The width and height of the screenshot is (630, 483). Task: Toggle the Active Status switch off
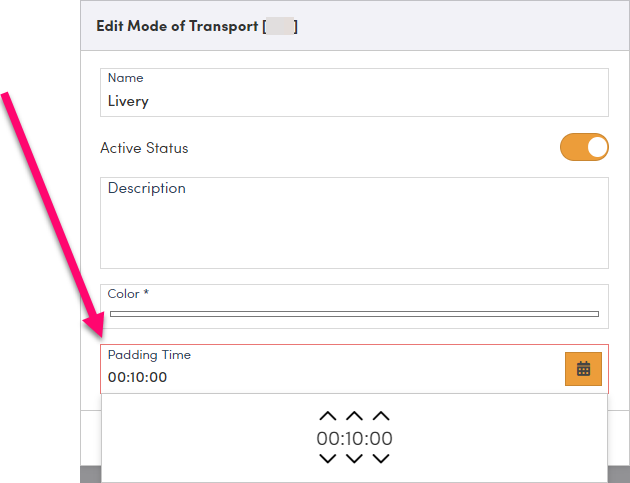584,148
